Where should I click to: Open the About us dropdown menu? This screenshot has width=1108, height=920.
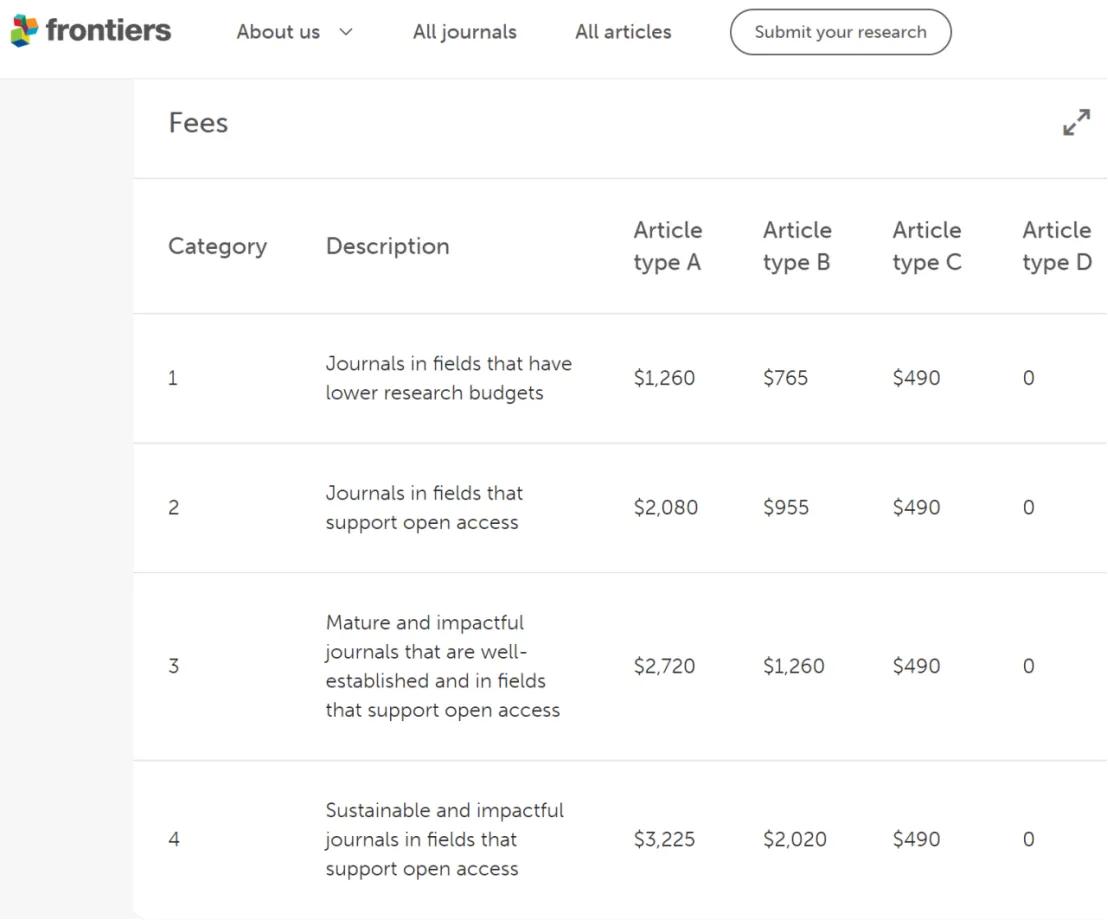tap(294, 32)
